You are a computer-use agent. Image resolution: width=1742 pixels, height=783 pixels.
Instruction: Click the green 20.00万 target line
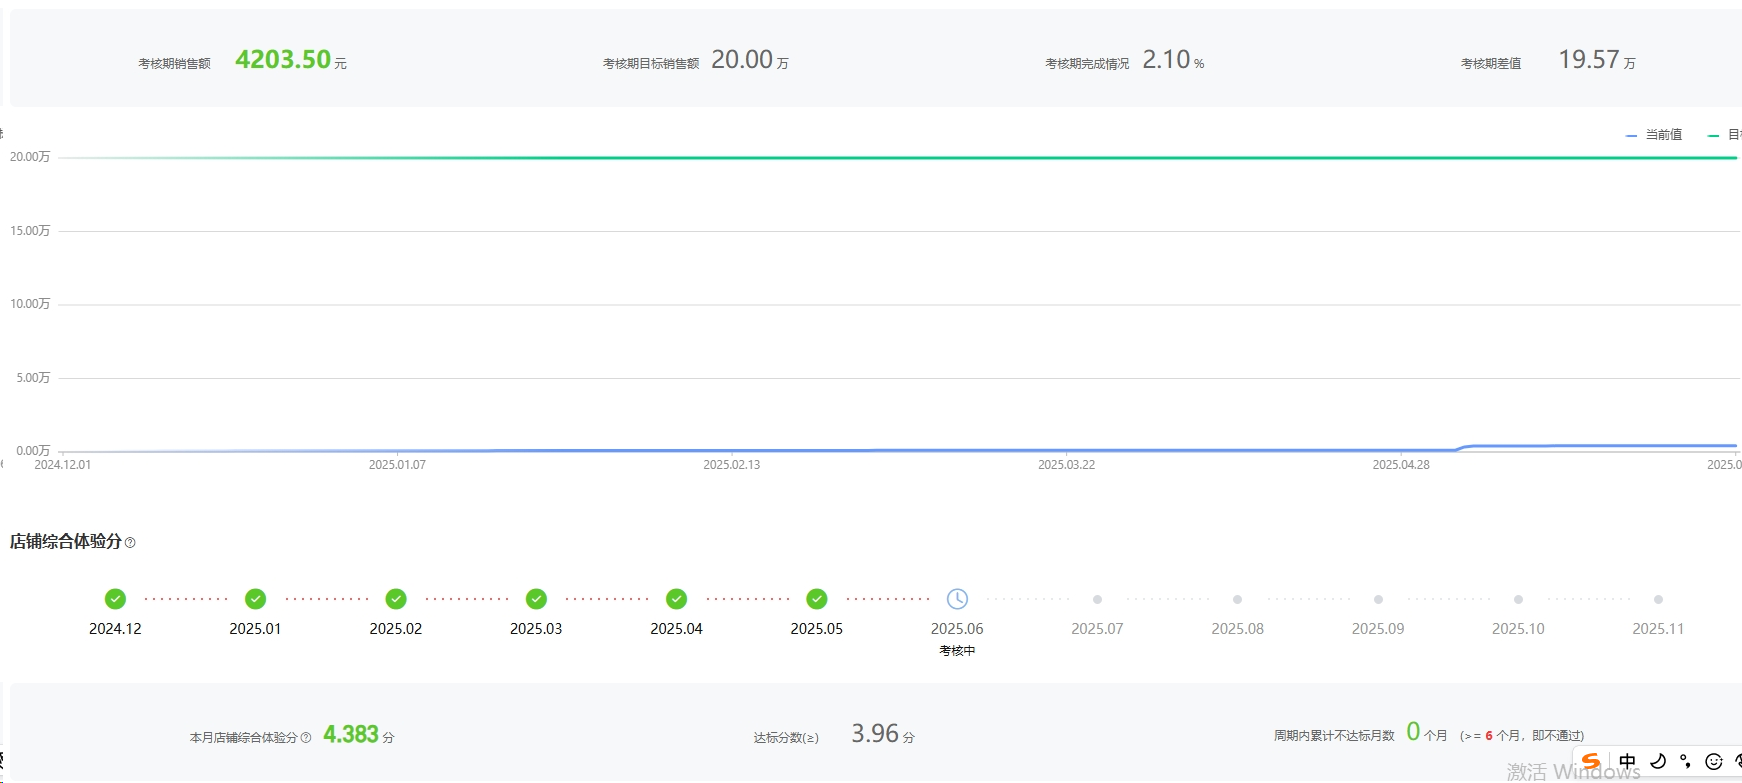click(900, 158)
